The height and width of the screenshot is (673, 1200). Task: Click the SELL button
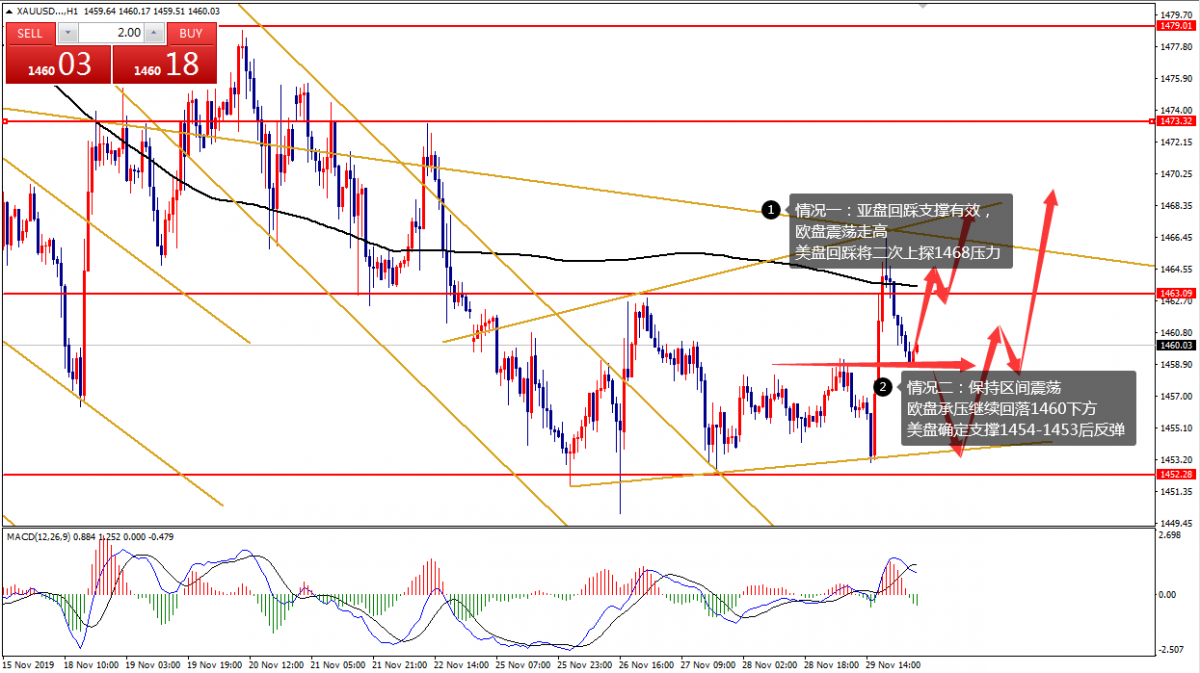point(30,32)
